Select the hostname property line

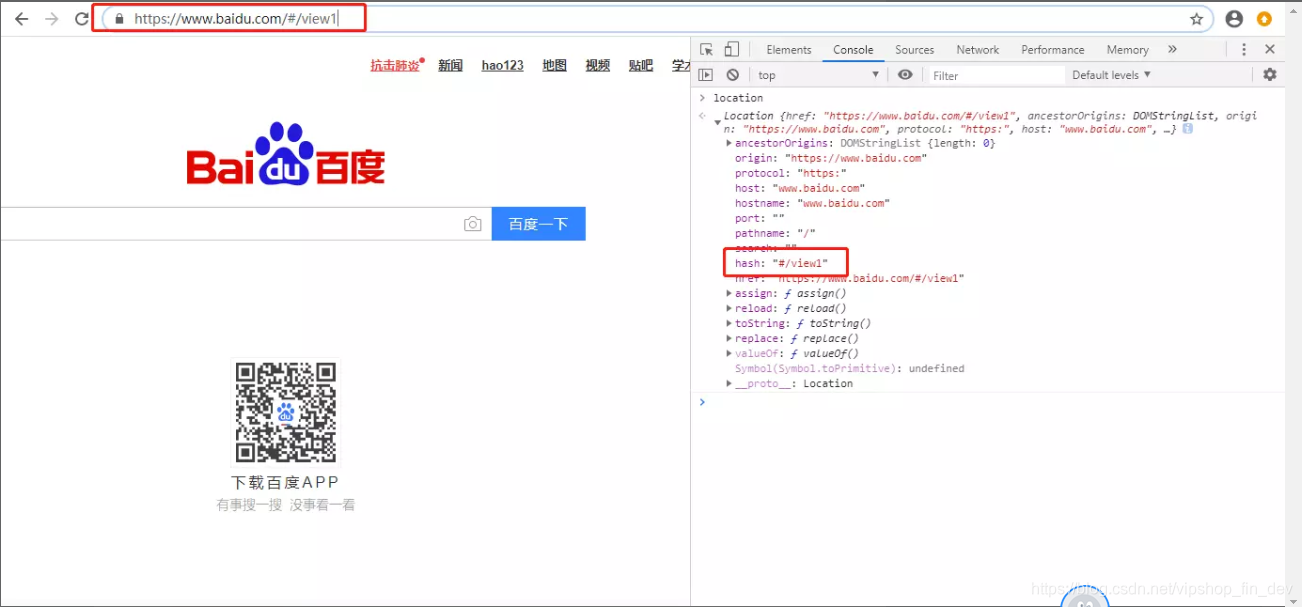pos(812,203)
